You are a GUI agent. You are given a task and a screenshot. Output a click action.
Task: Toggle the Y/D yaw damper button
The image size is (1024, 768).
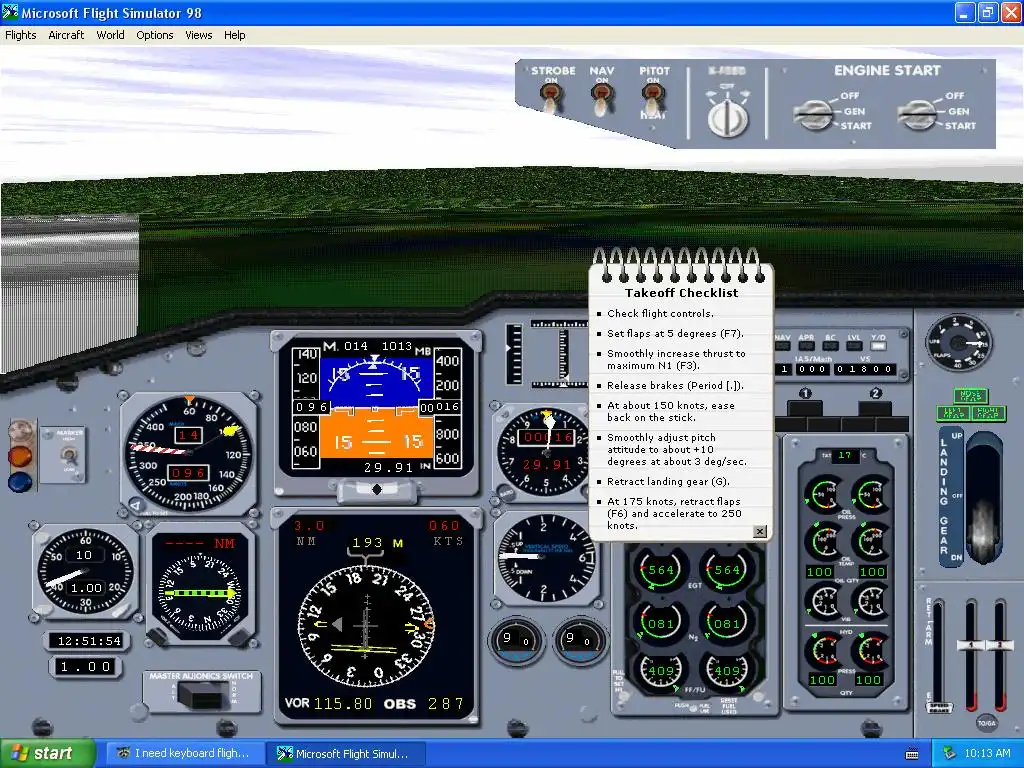[x=878, y=346]
